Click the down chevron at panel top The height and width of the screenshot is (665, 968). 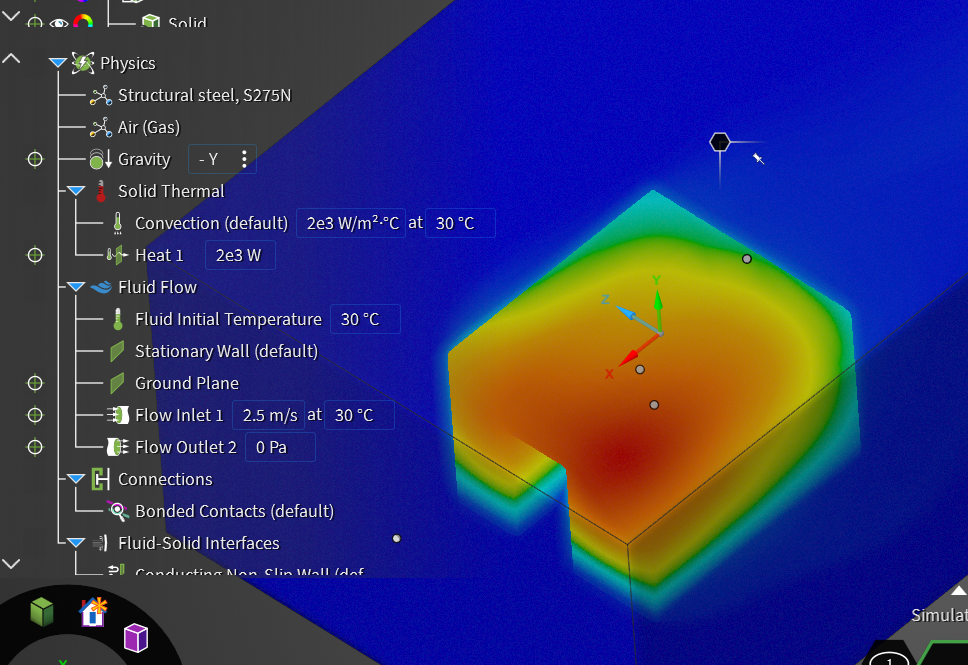[x=11, y=16]
